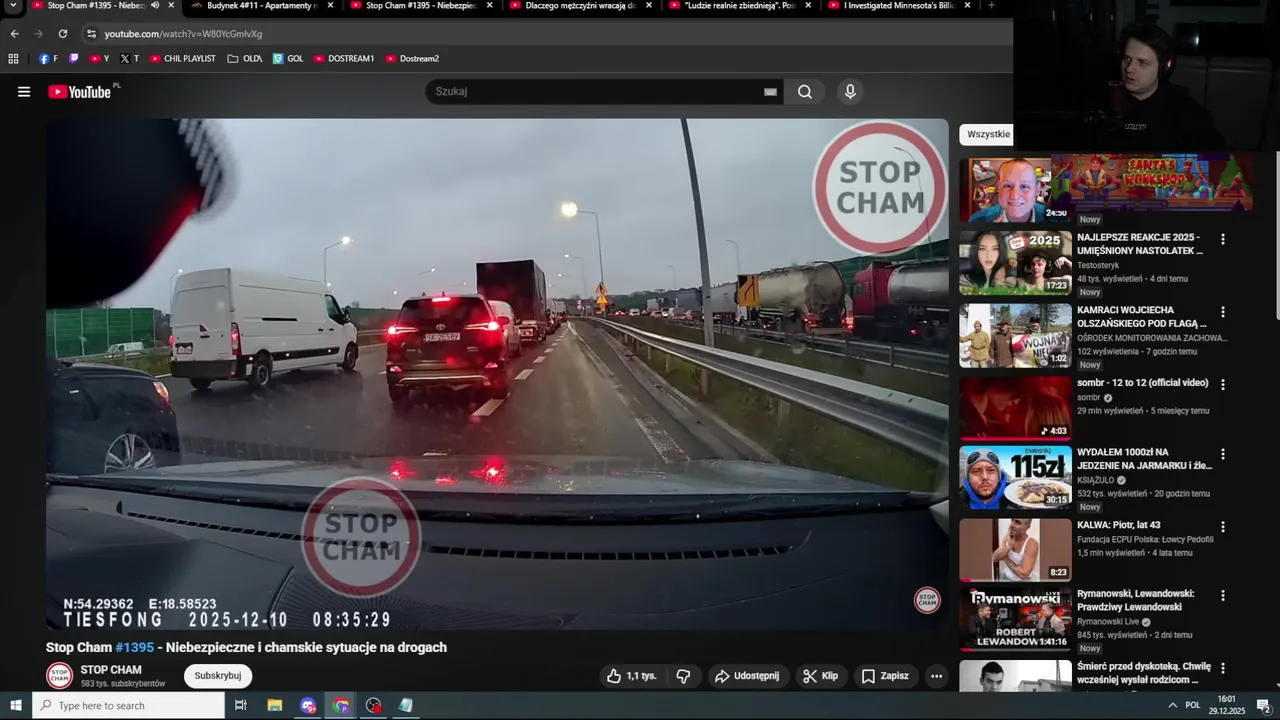The height and width of the screenshot is (720, 1280).
Task: Activate voice search microphone
Action: click(850, 92)
